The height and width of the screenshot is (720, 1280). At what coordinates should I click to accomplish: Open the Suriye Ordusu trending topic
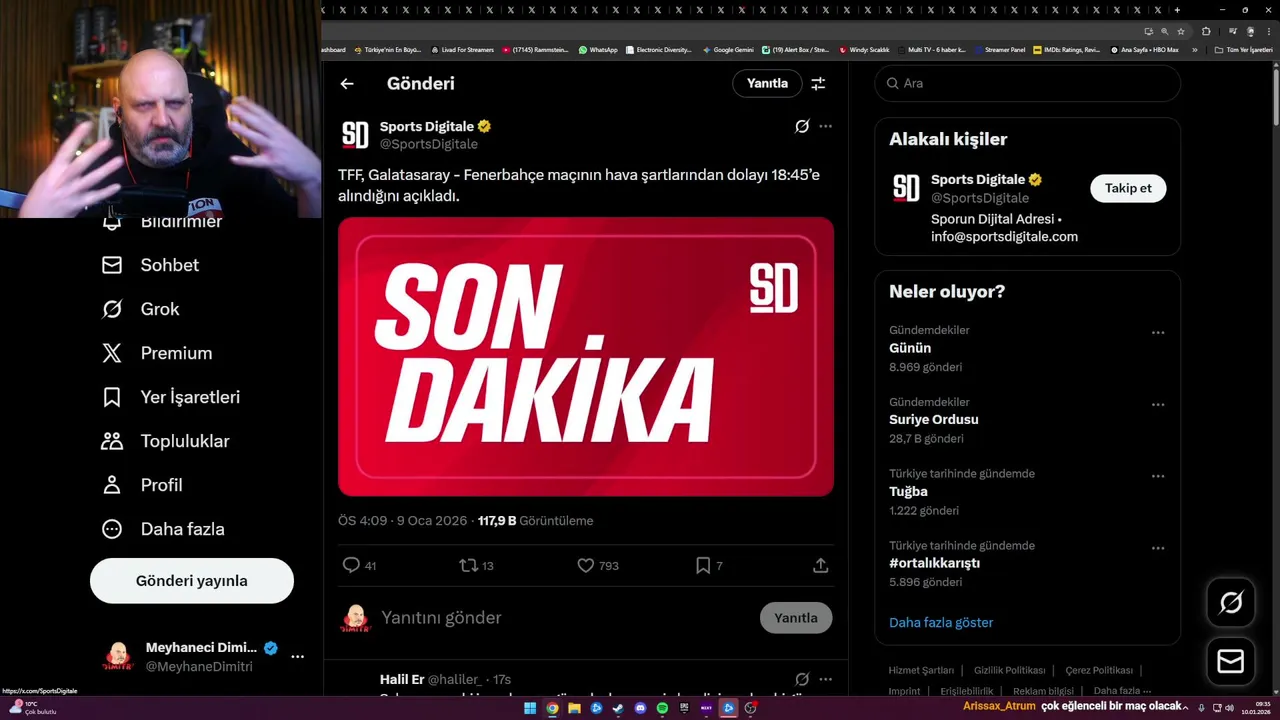tap(934, 420)
